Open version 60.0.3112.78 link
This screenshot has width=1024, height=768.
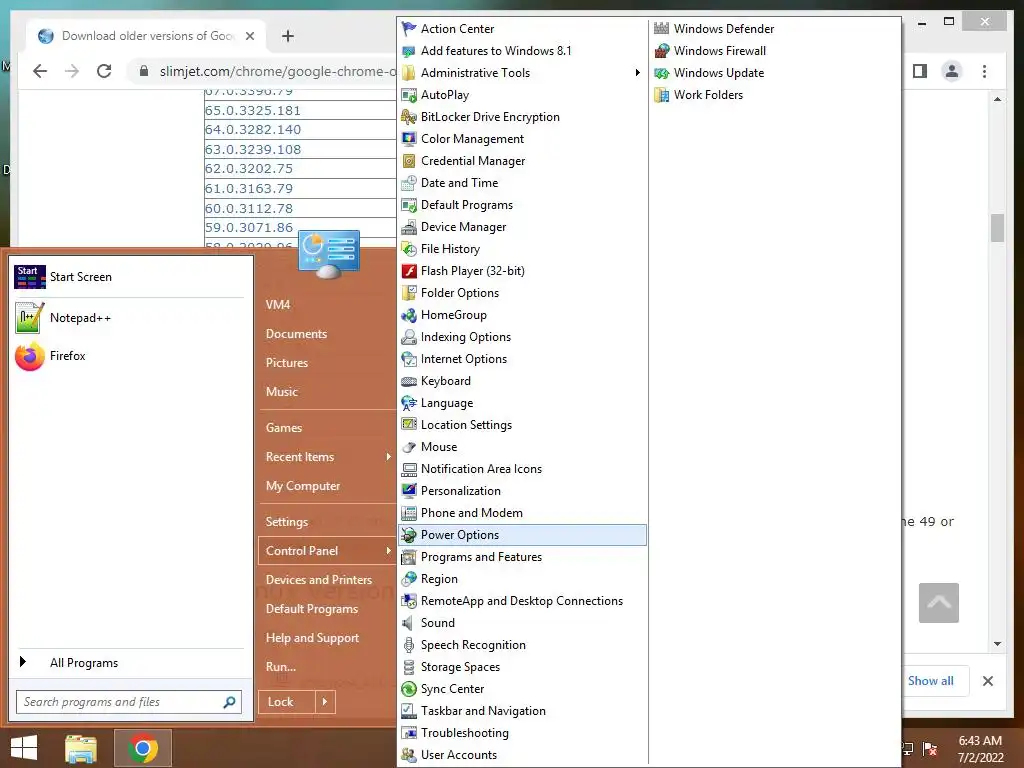249,208
